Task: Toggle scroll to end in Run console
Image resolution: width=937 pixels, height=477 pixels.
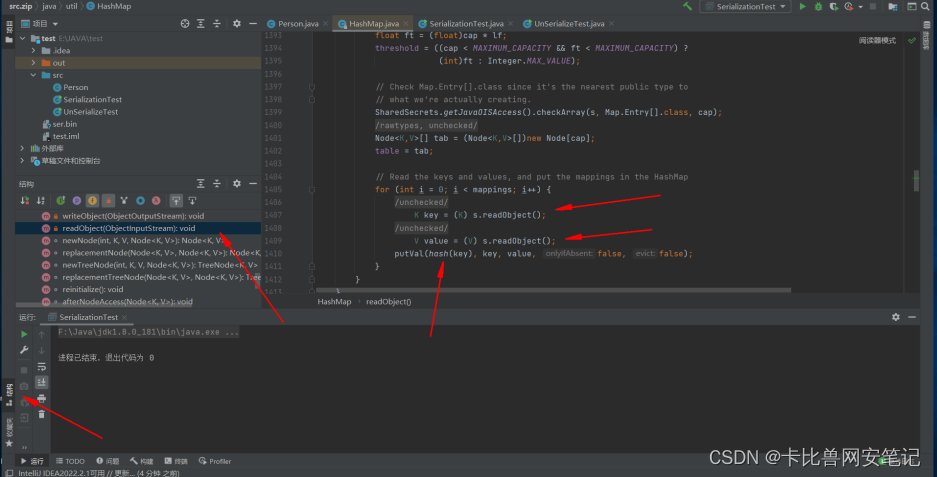Action: click(x=41, y=382)
